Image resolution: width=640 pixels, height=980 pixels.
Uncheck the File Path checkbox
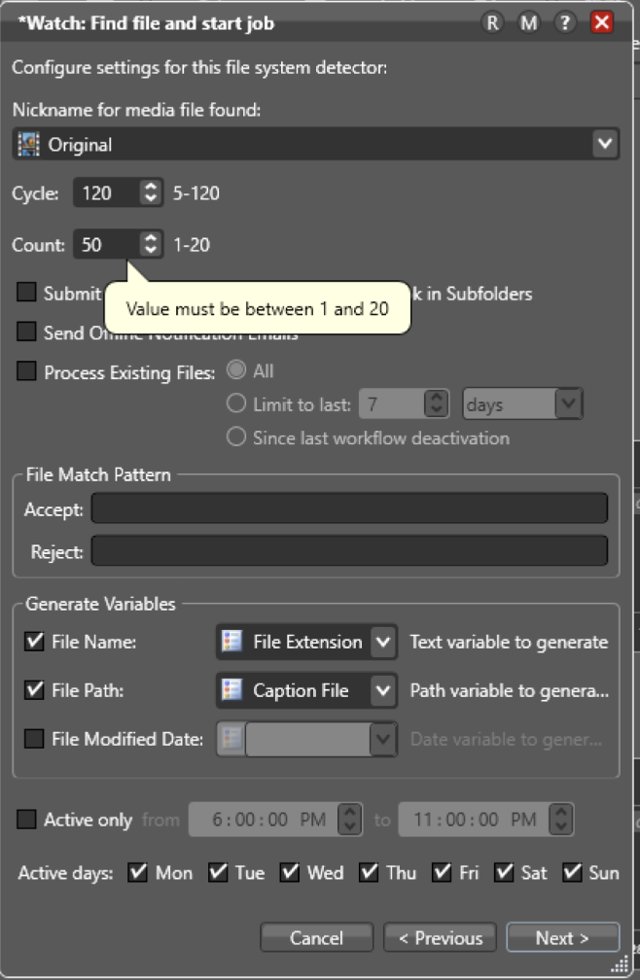(34, 690)
